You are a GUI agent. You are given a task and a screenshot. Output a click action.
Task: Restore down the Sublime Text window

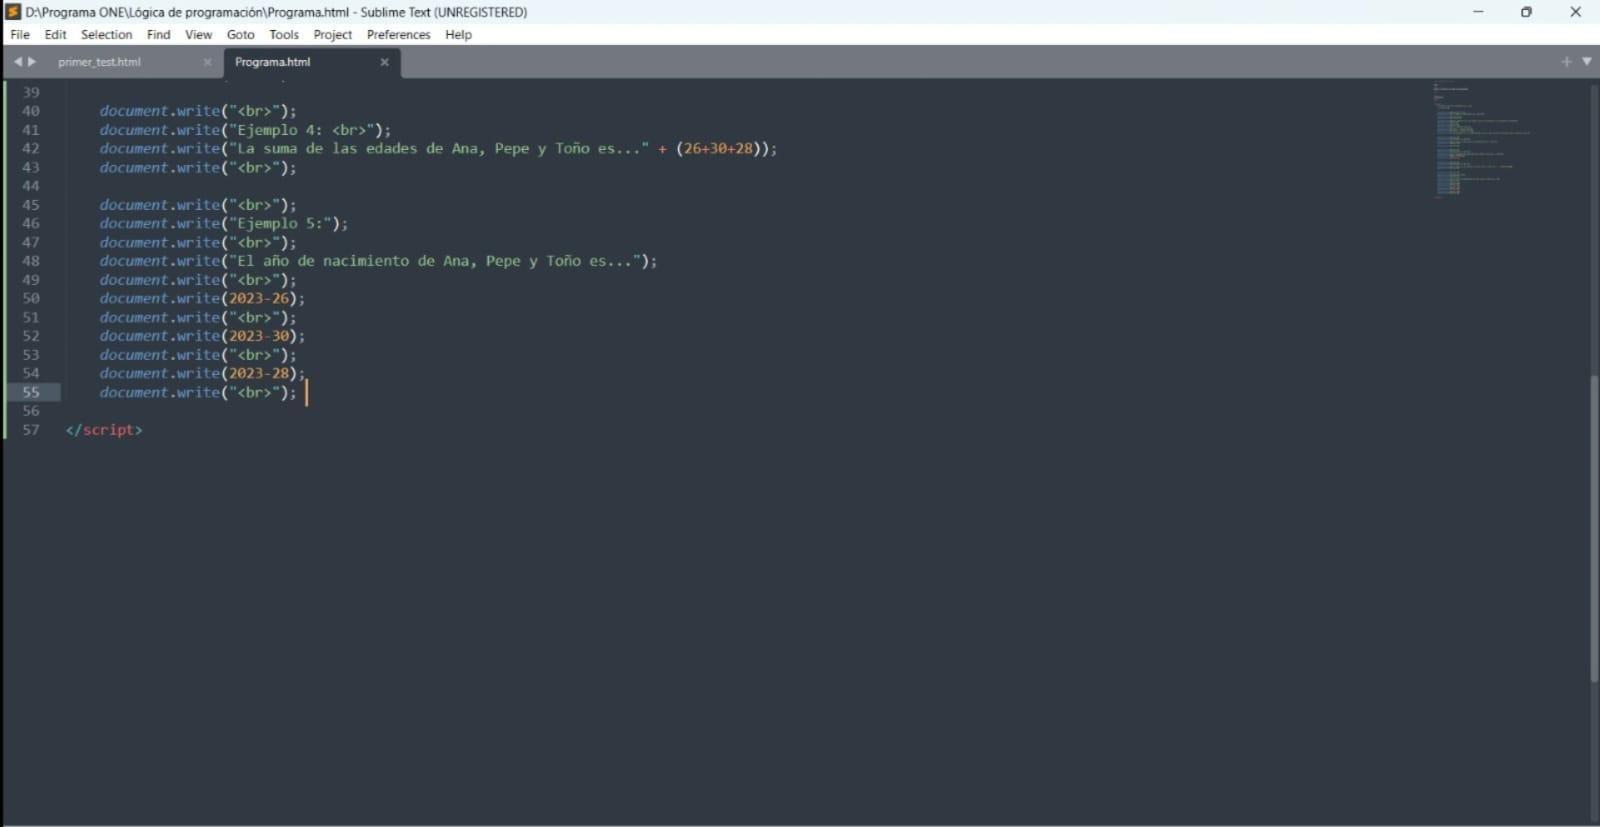click(x=1526, y=12)
